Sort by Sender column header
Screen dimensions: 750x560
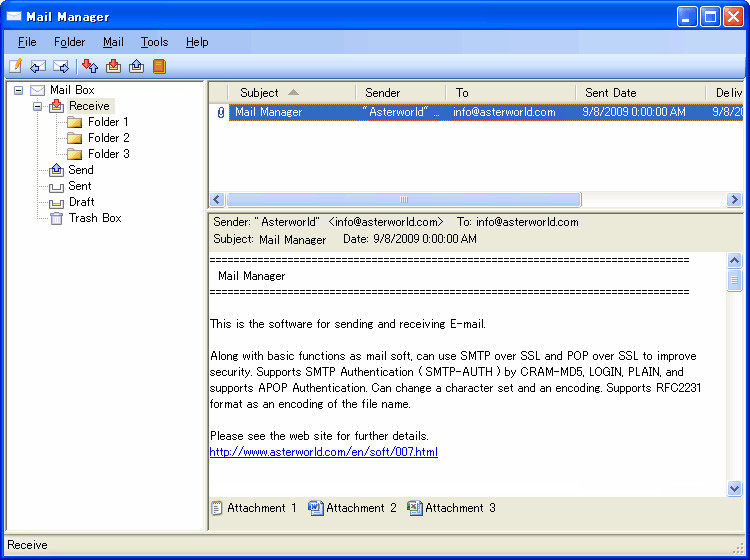[401, 93]
